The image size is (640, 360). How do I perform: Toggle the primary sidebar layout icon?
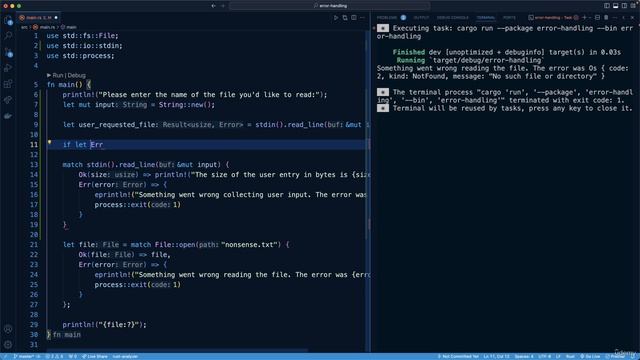(x=607, y=6)
